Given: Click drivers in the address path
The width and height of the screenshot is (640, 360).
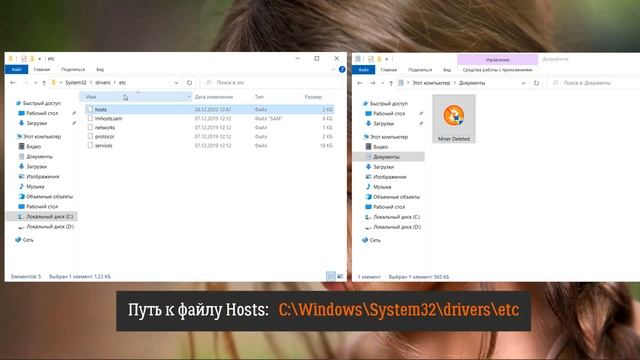Looking at the screenshot, I should [x=103, y=82].
